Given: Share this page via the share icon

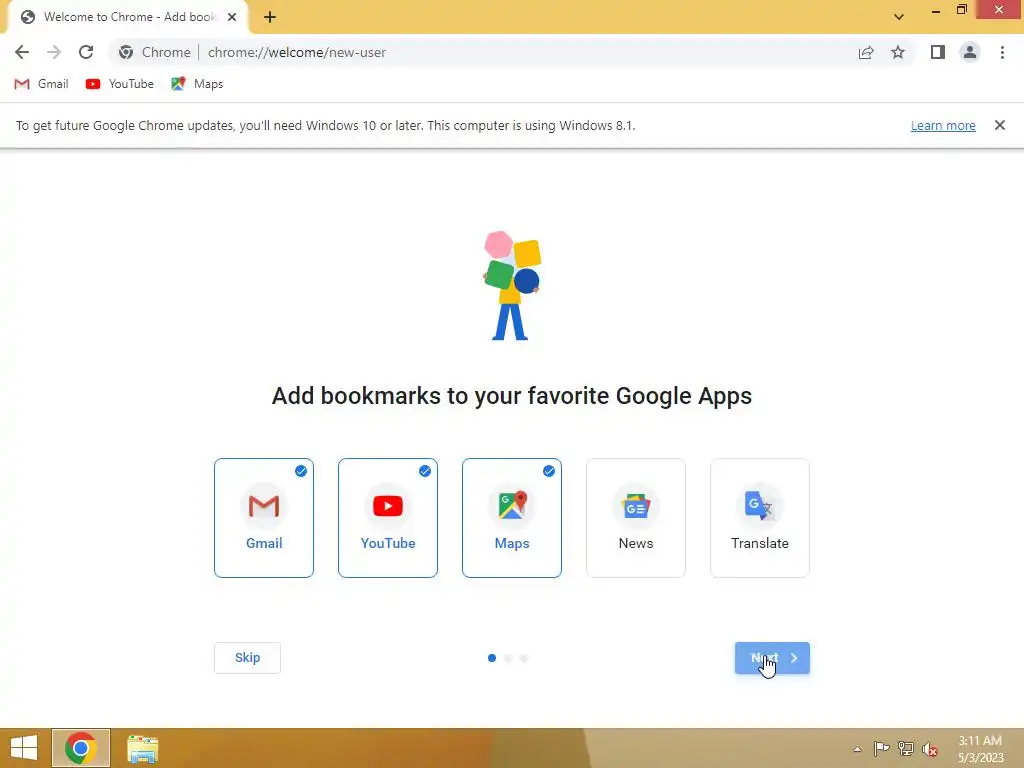Looking at the screenshot, I should point(866,52).
